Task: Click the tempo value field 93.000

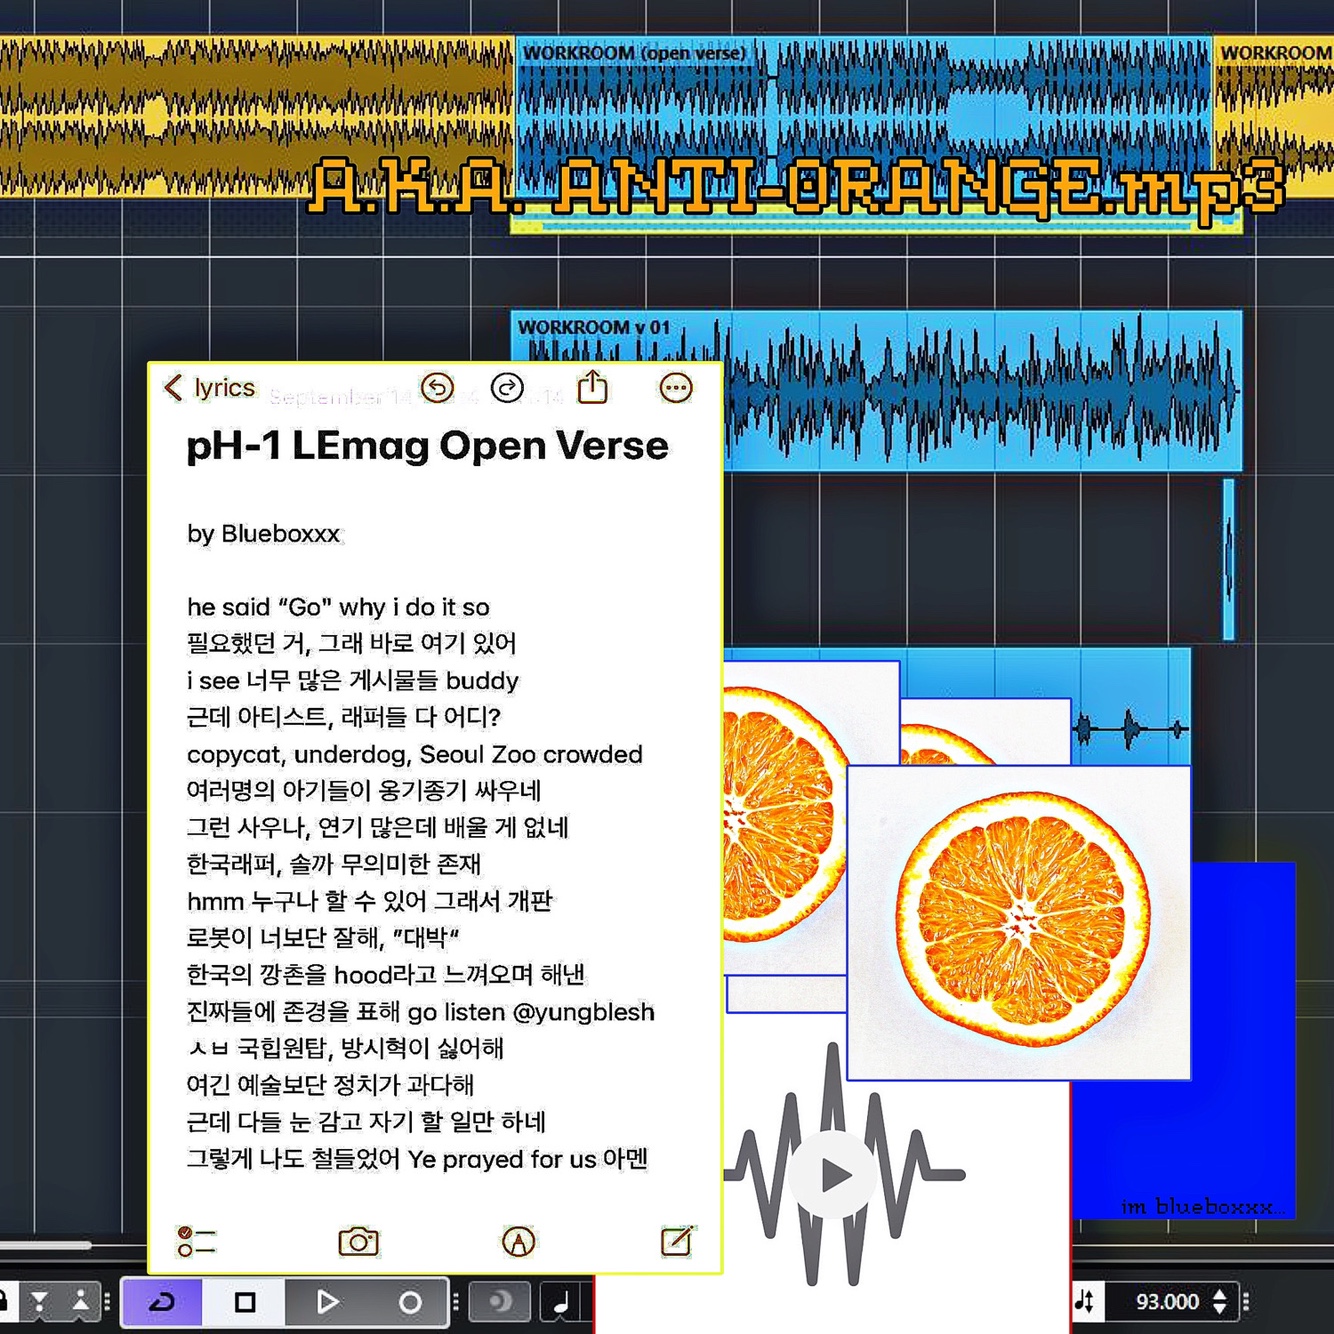Action: click(1167, 1301)
